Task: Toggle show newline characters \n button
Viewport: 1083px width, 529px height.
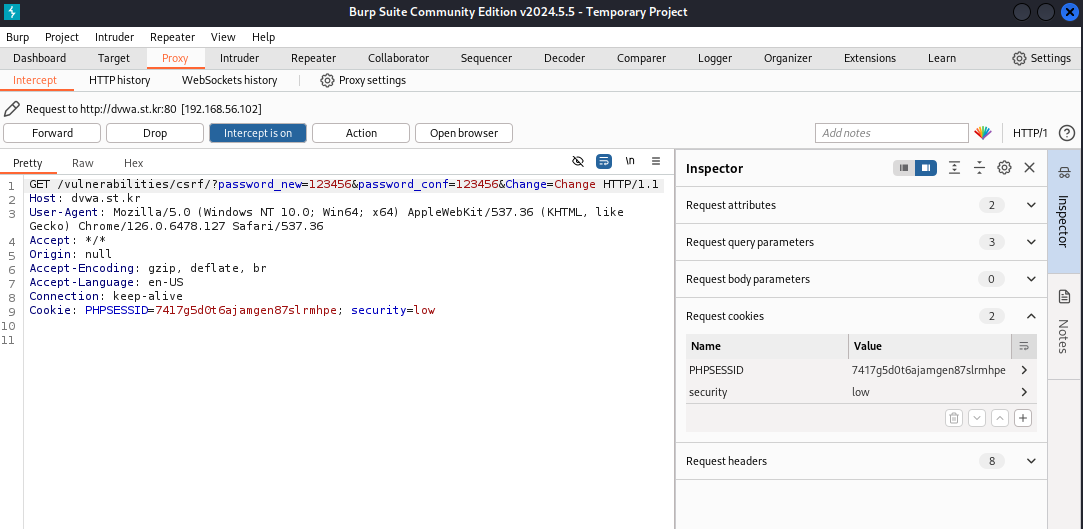Action: click(630, 162)
